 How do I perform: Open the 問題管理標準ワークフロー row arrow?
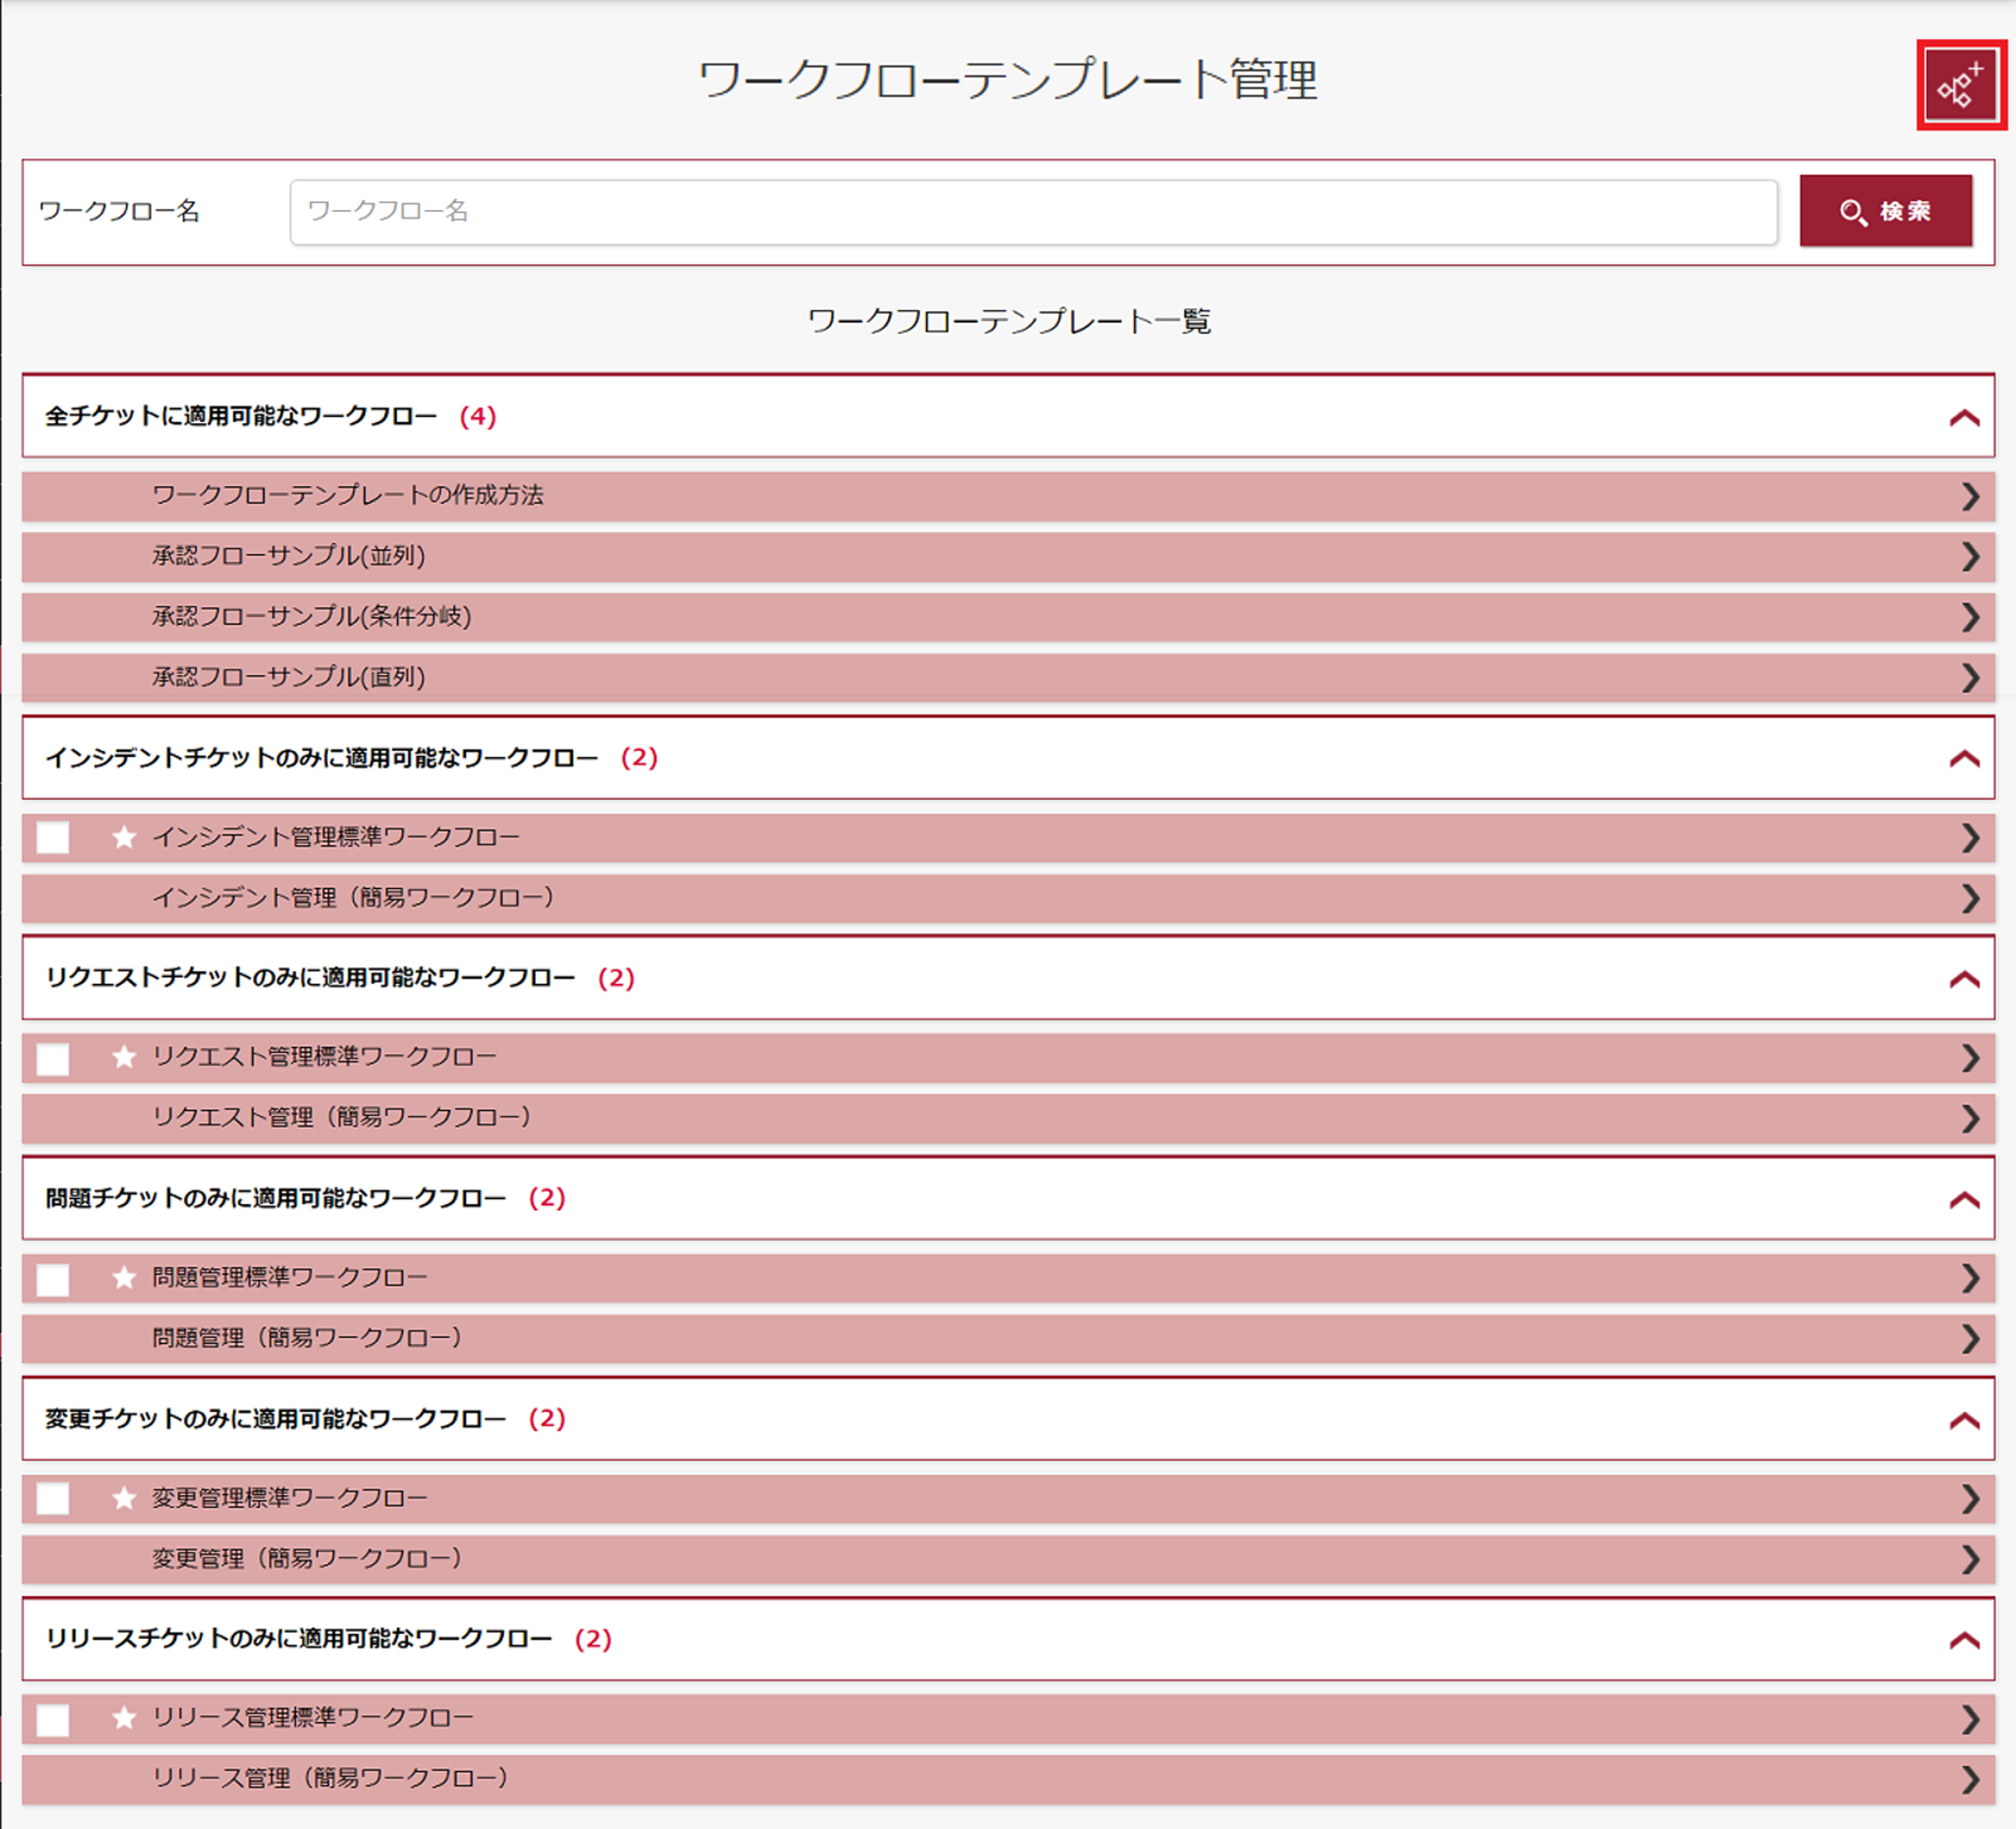(1970, 1278)
